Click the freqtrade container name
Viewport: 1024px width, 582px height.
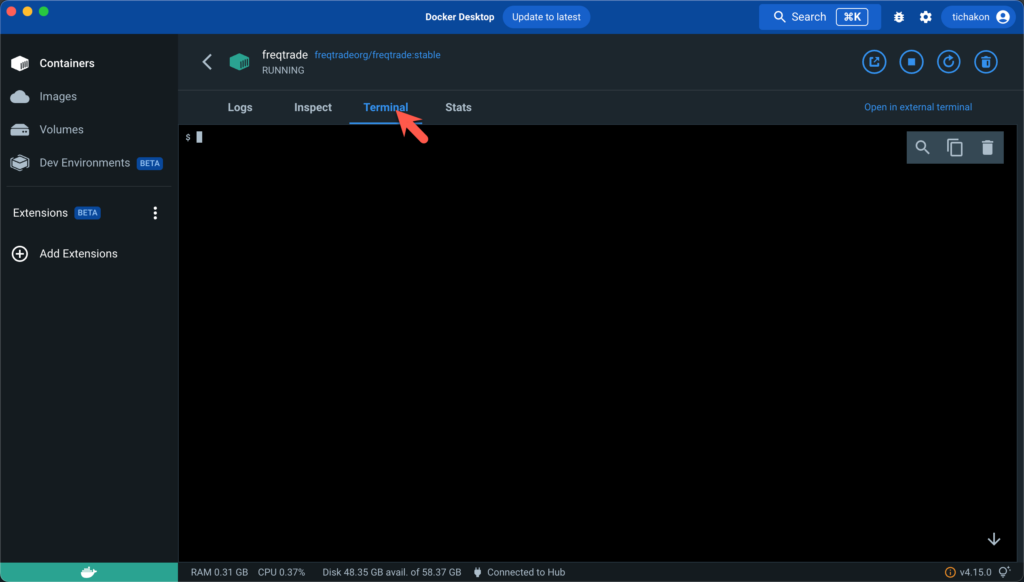click(285, 55)
